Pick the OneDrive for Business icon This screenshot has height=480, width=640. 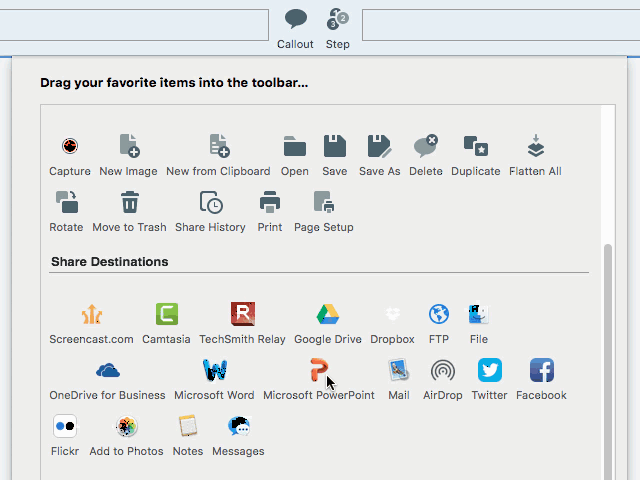point(108,371)
